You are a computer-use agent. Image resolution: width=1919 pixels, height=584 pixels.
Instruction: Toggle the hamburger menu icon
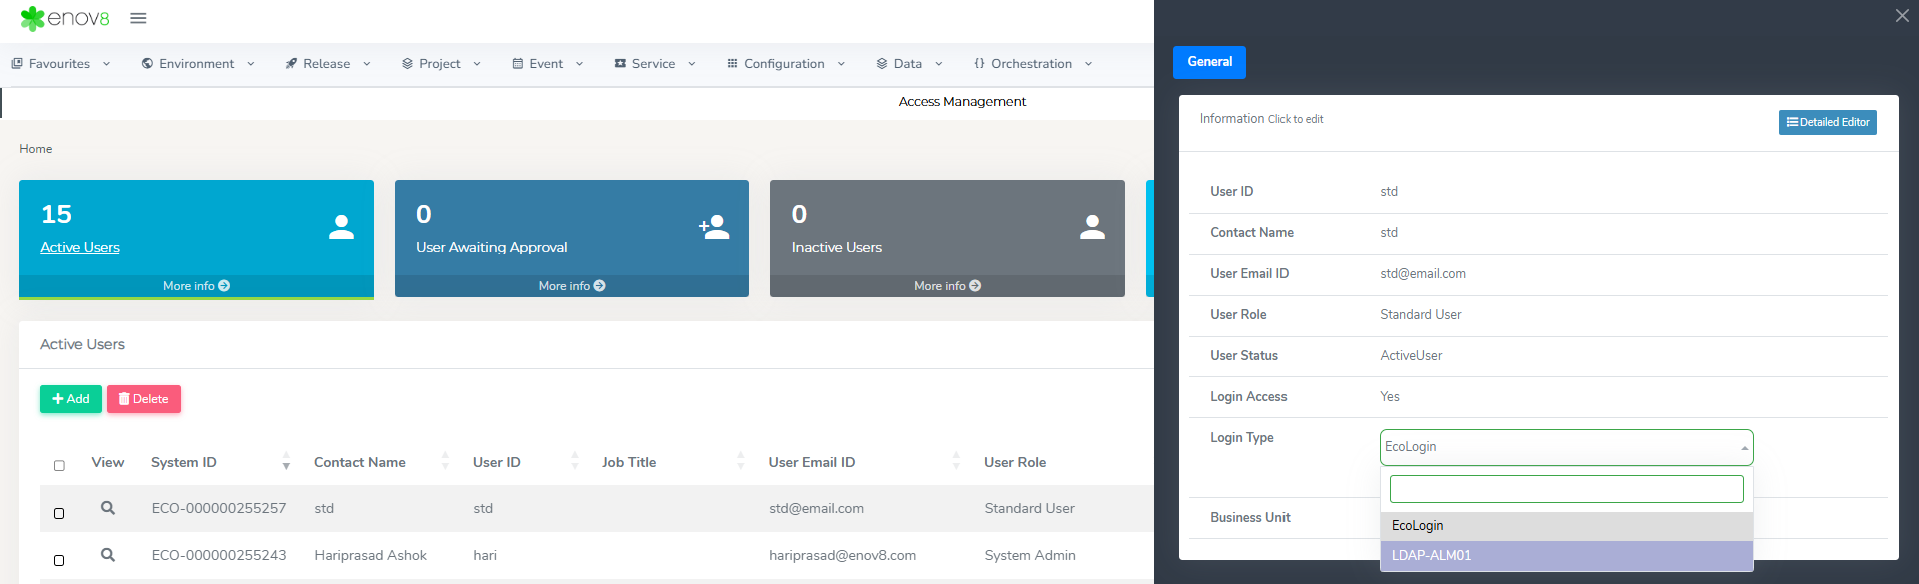[139, 18]
